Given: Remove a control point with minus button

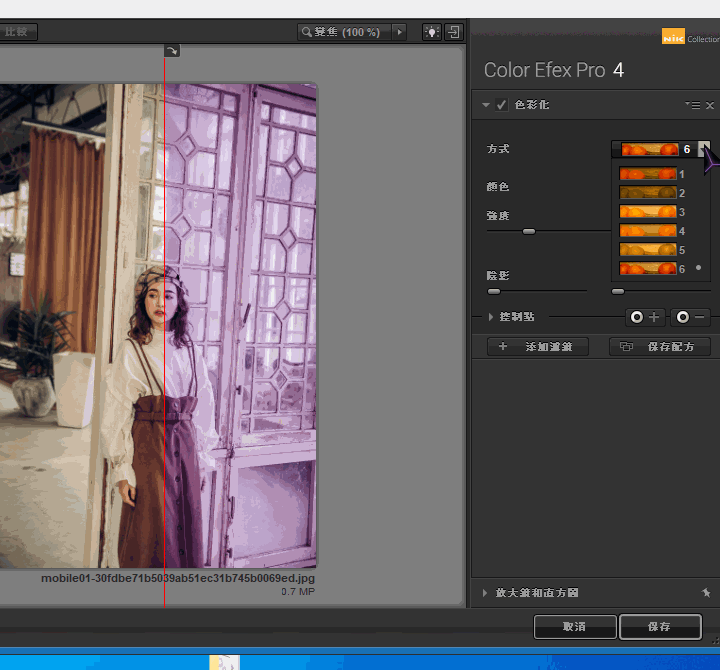Looking at the screenshot, I should (x=690, y=317).
